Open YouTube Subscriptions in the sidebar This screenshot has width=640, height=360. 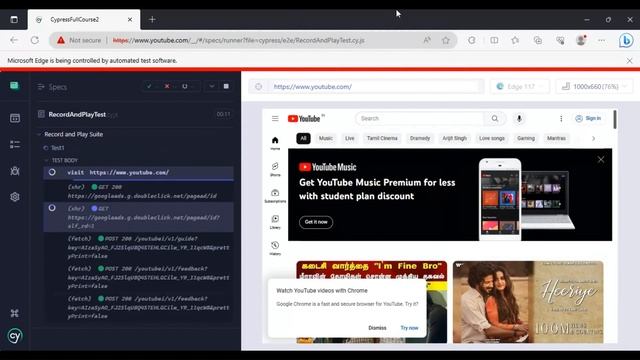point(275,196)
